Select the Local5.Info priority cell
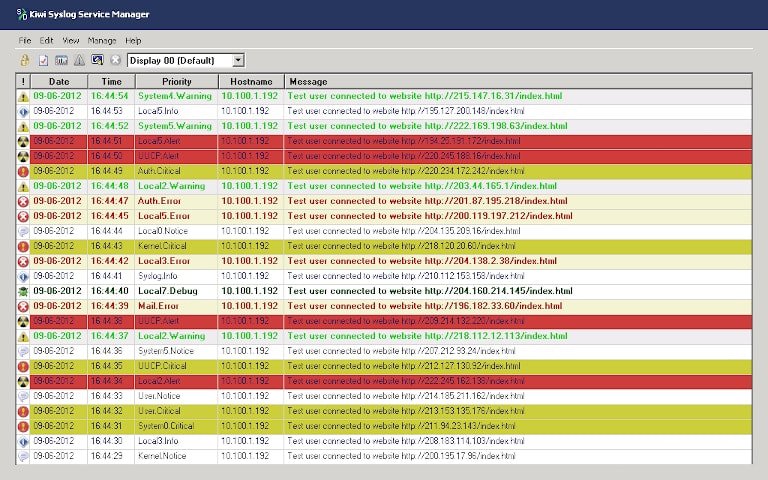The image size is (768, 480). pos(177,111)
